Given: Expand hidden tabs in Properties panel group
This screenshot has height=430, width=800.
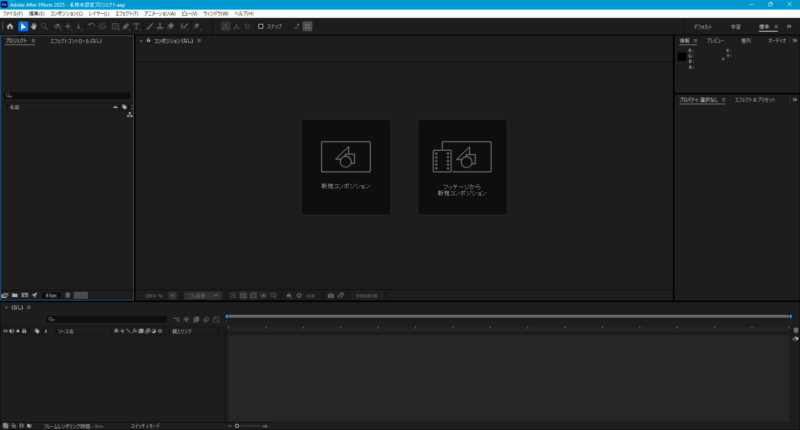Looking at the screenshot, I should tap(794, 100).
